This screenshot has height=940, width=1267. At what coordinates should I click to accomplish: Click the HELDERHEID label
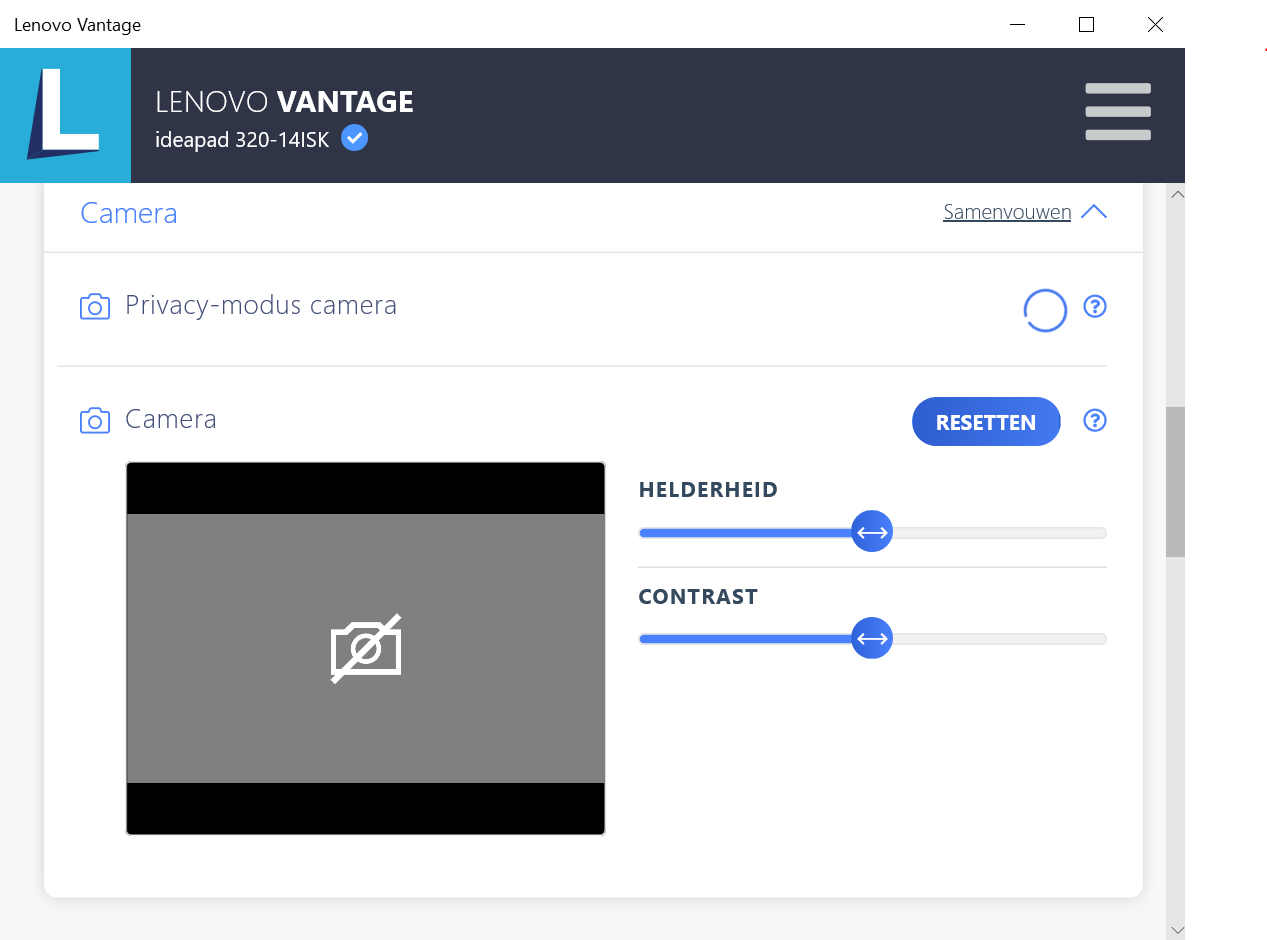(x=708, y=490)
